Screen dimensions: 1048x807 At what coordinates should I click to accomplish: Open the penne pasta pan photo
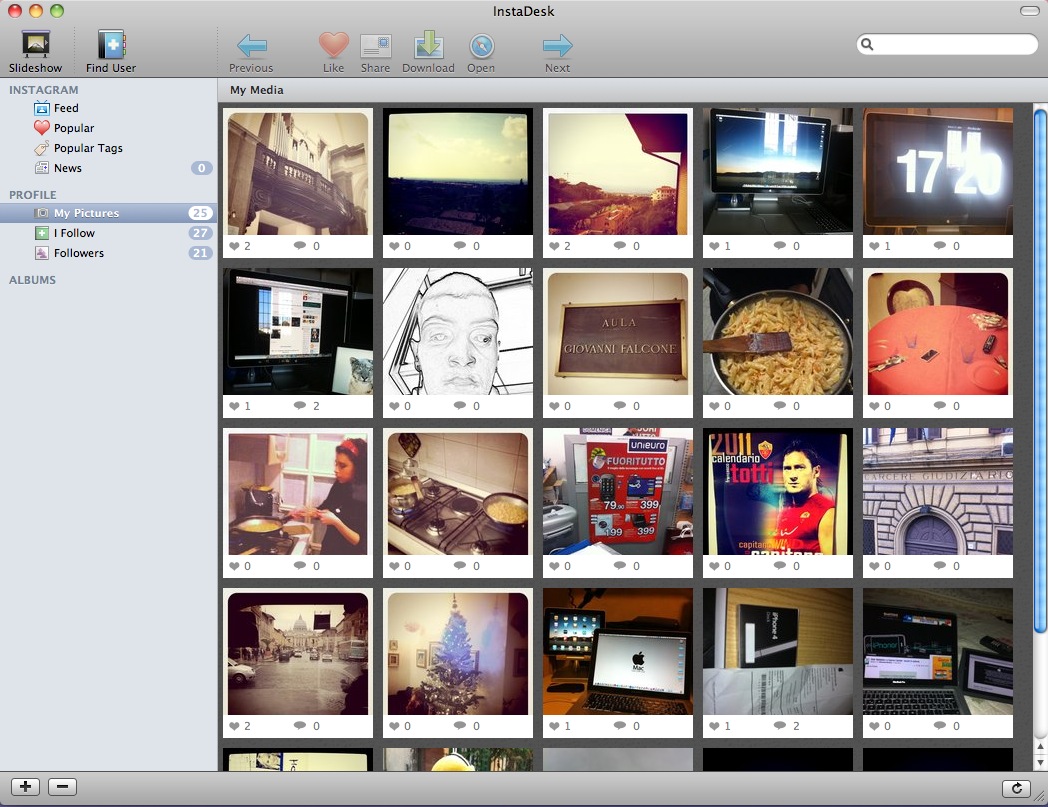(778, 332)
